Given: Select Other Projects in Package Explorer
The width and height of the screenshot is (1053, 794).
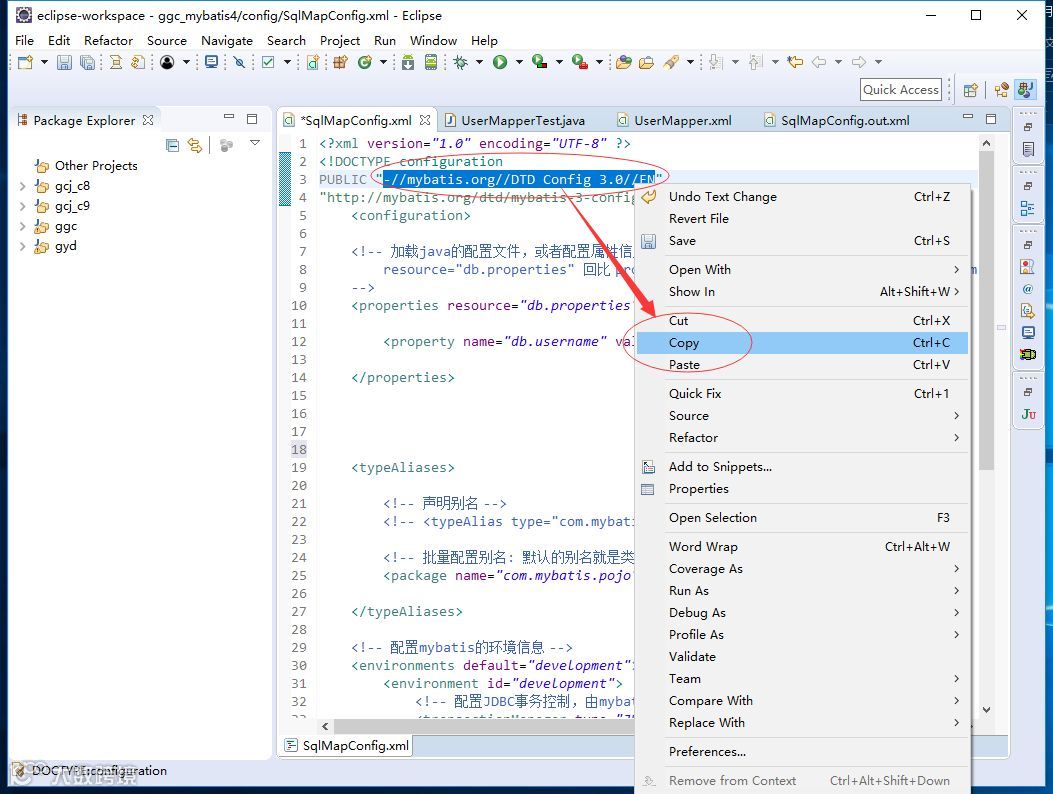Looking at the screenshot, I should [x=96, y=166].
